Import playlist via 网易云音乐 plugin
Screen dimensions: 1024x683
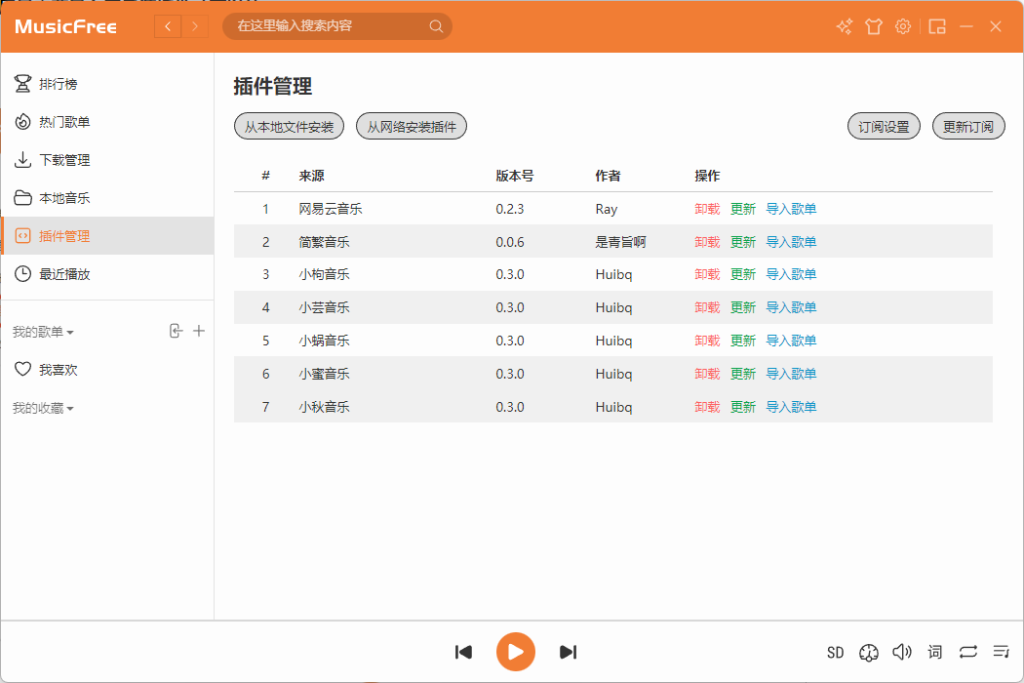[x=791, y=209]
